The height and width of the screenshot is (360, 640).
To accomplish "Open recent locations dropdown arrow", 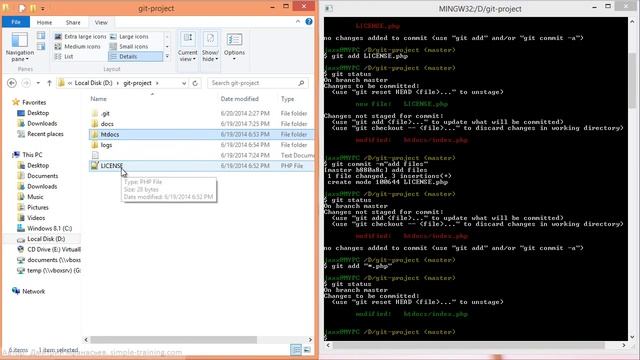I will pos(38,83).
